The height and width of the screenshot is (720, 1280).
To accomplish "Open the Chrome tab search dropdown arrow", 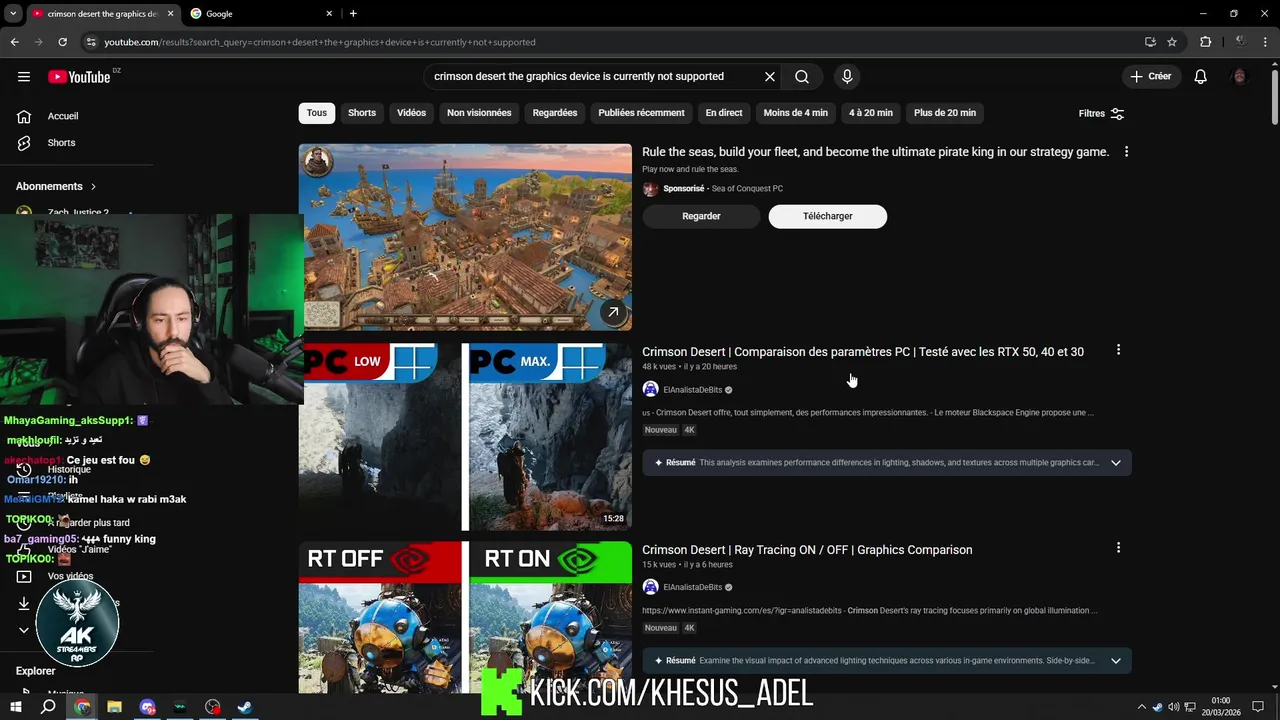I will [13, 14].
